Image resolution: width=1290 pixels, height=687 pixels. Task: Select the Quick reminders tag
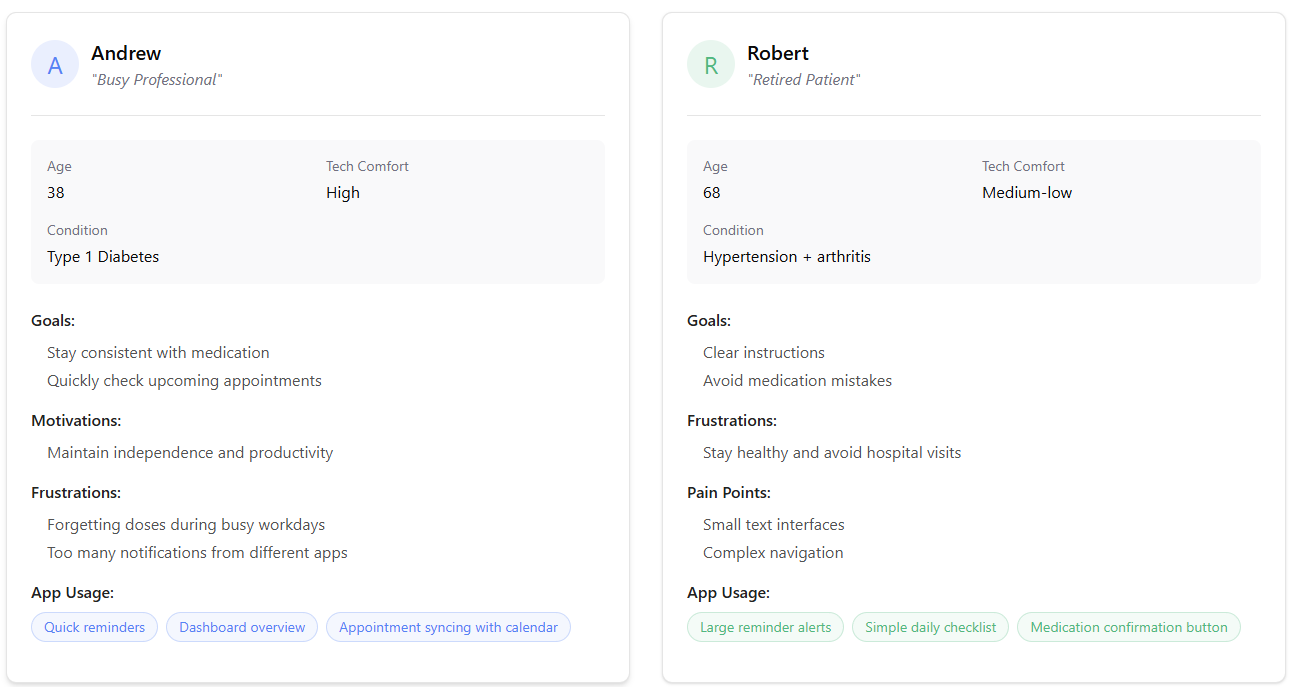(x=94, y=627)
